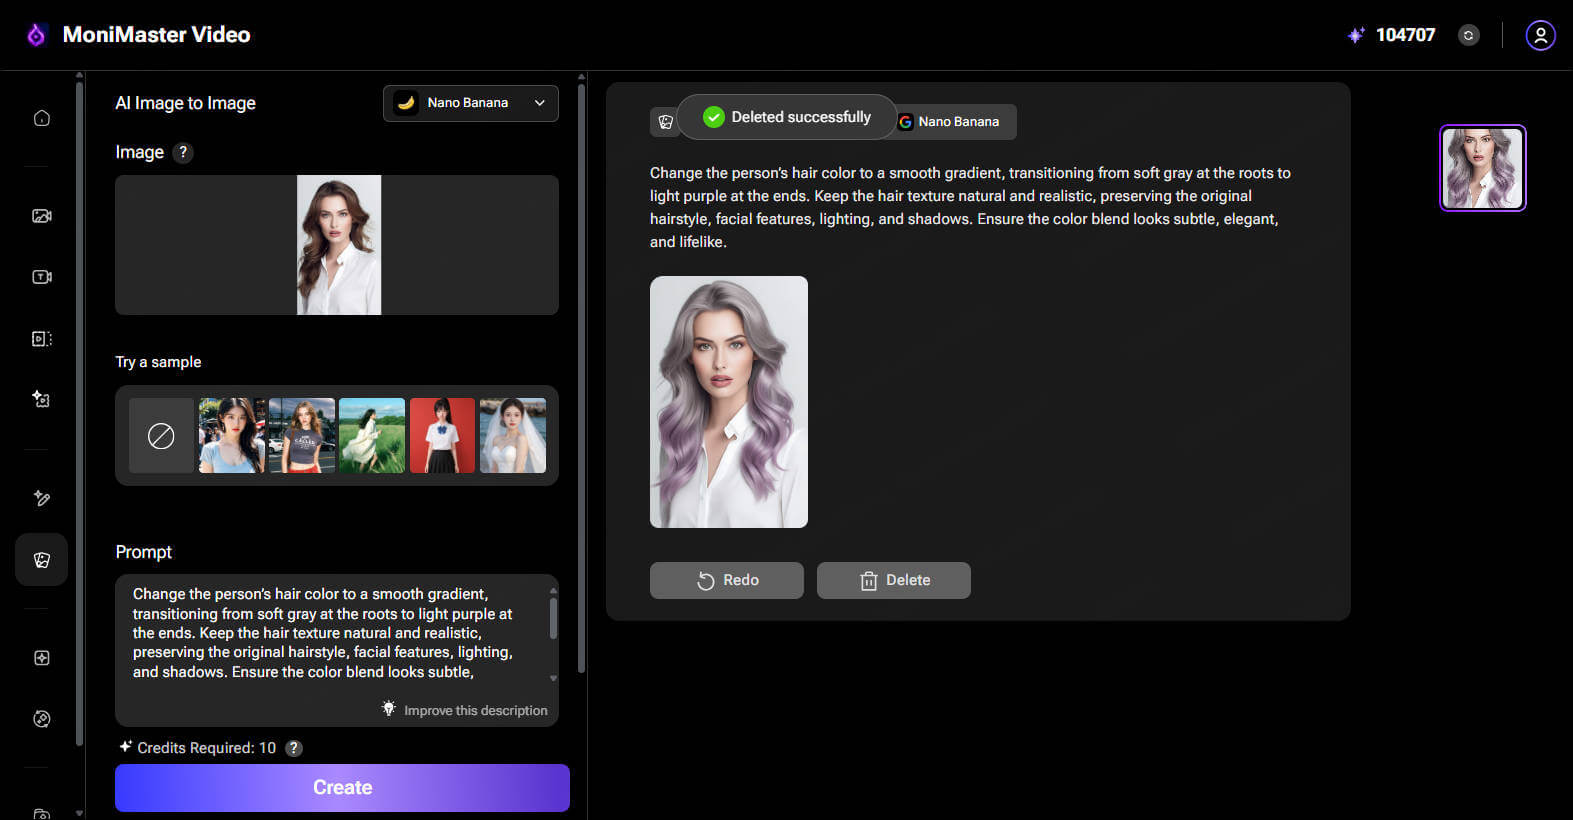Image resolution: width=1573 pixels, height=820 pixels.
Task: Open the text-to-video sidebar tool
Action: [42, 277]
